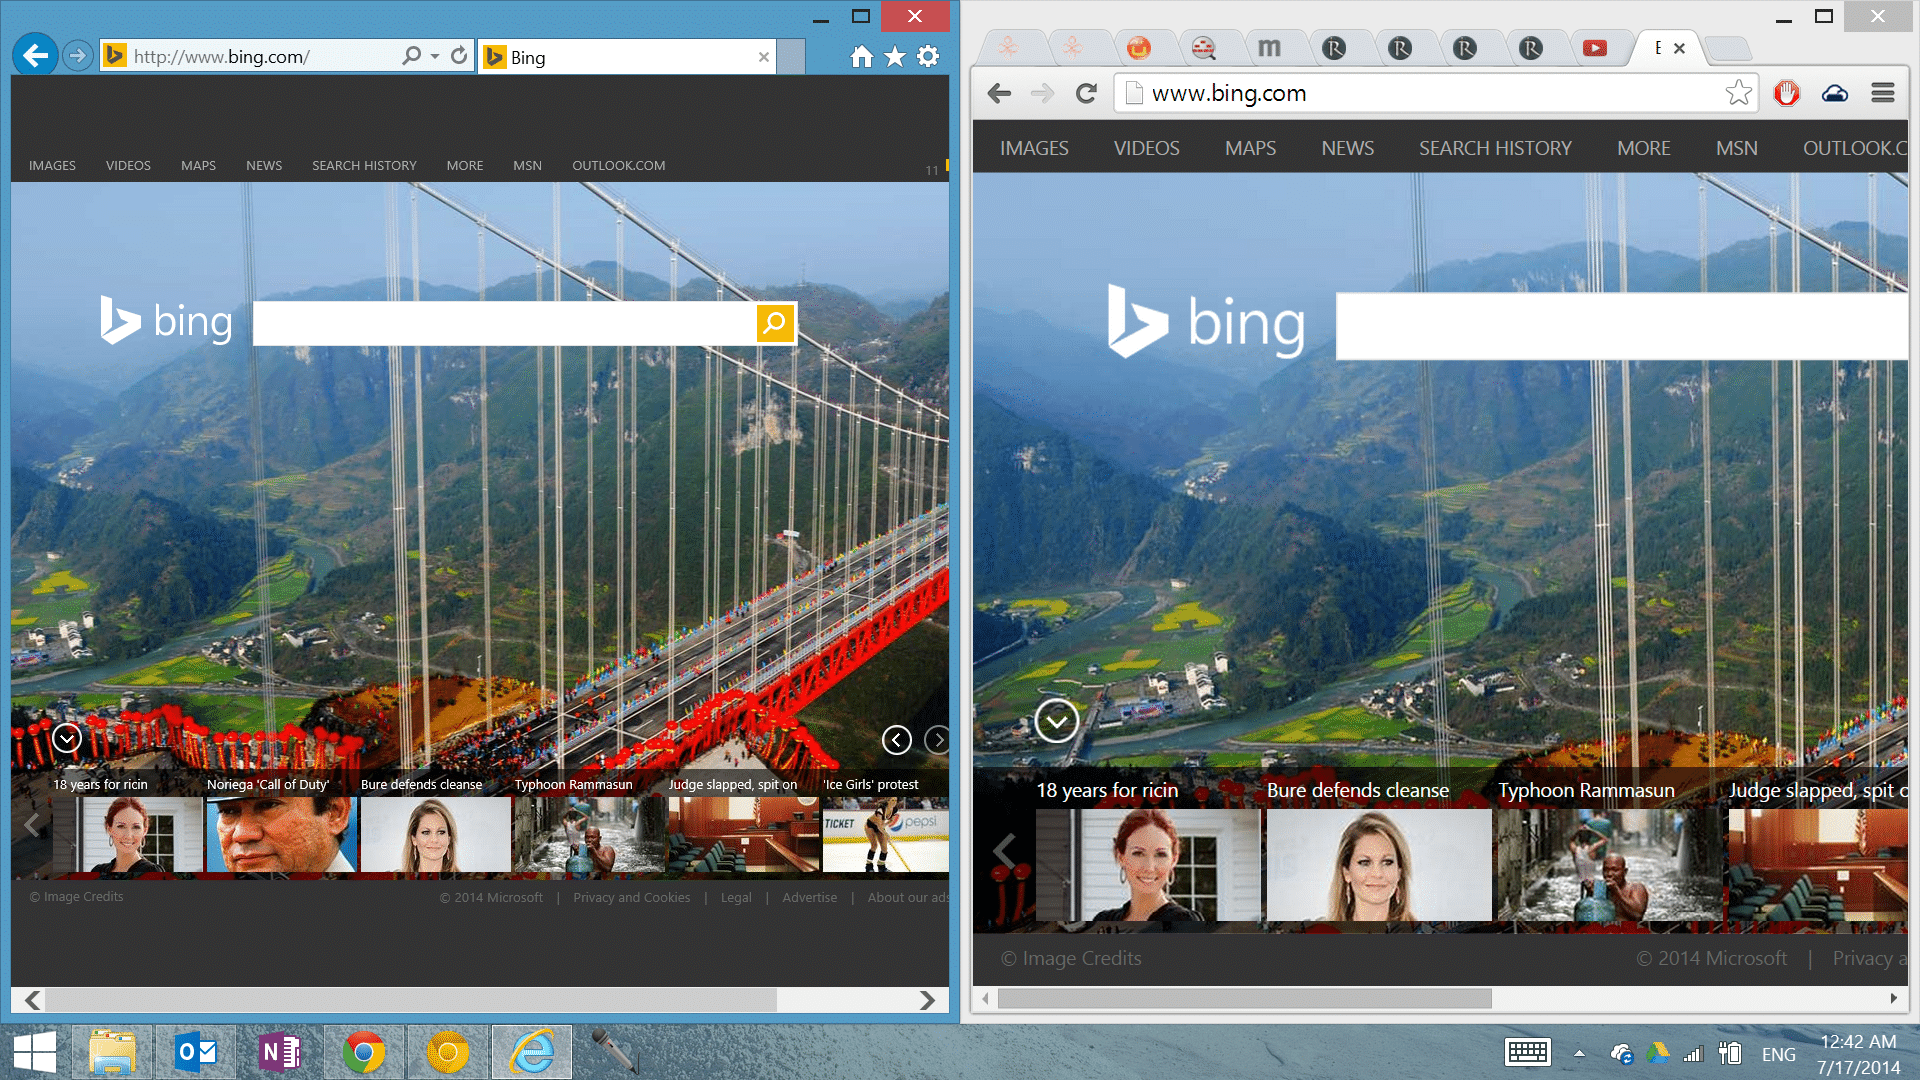Bookmark this page with Chrome star
1920x1080 pixels.
point(1738,93)
